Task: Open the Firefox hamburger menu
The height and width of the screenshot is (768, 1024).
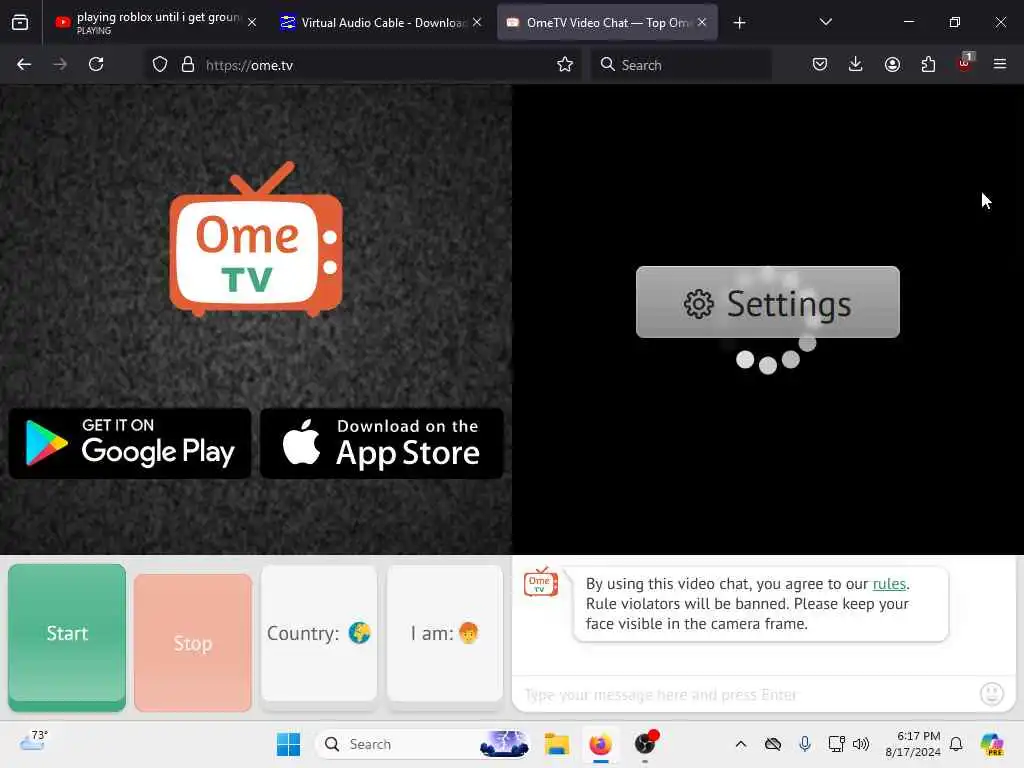Action: [1000, 64]
